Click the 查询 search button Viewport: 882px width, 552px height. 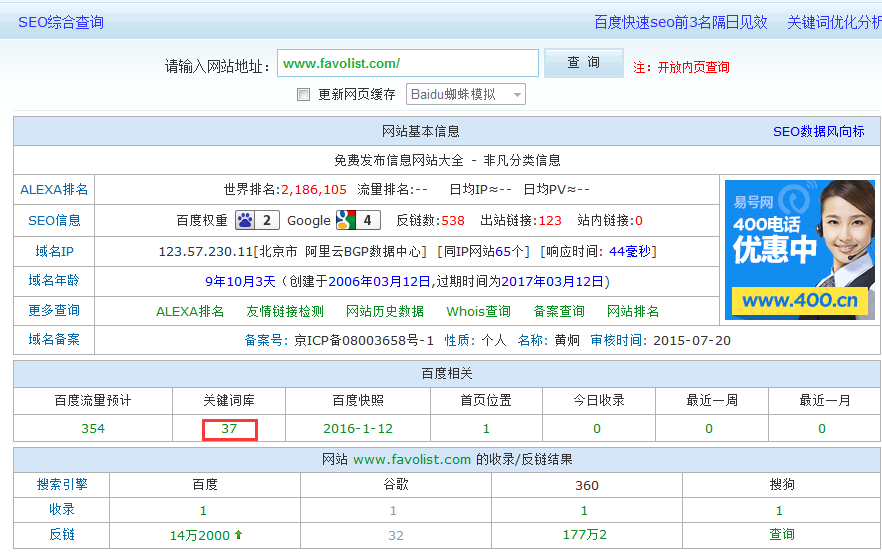583,63
